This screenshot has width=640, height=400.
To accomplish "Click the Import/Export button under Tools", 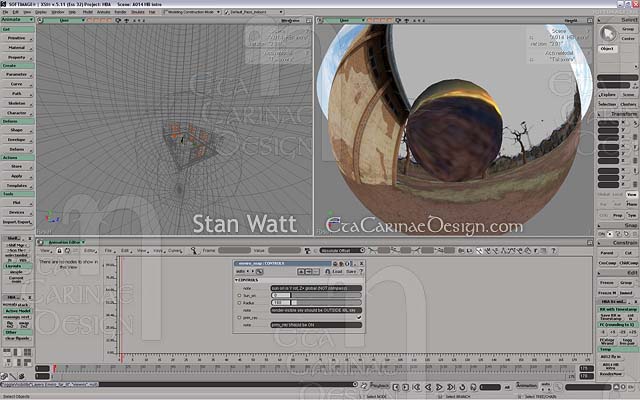I will point(15,221).
